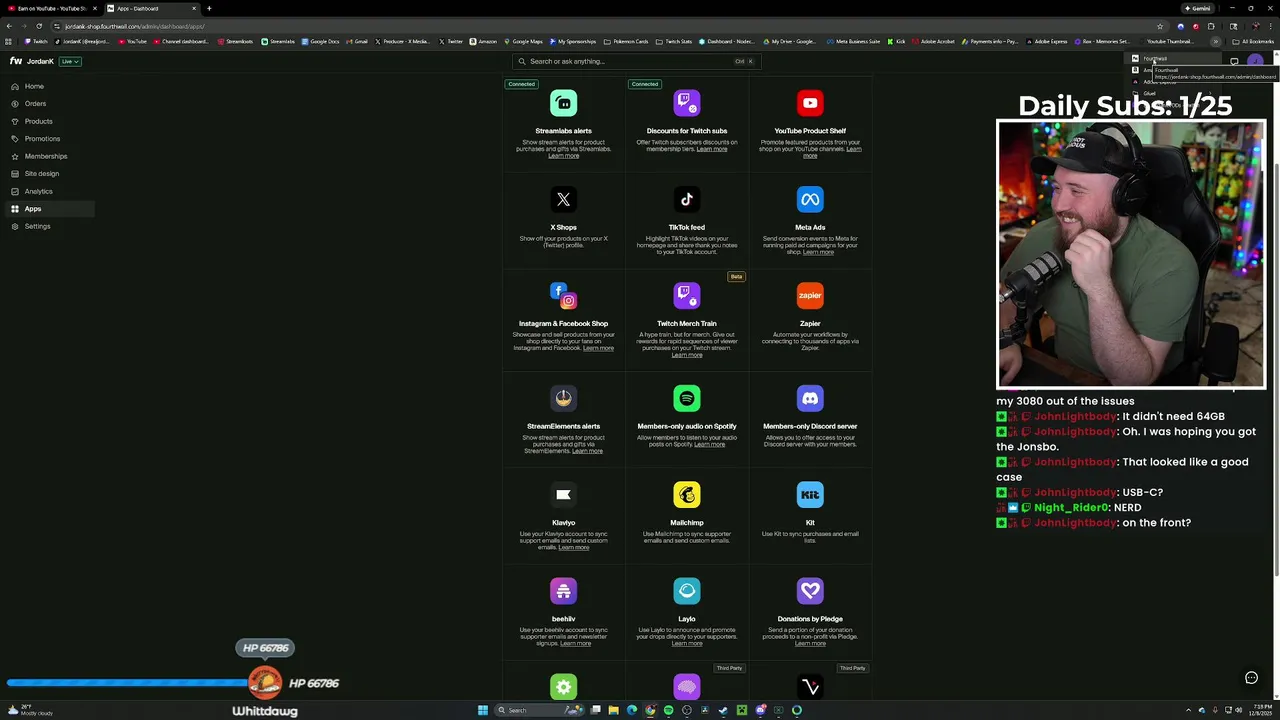The height and width of the screenshot is (720, 1280).
Task: Open Learn more under Discounts for Twitch subs
Action: click(712, 149)
